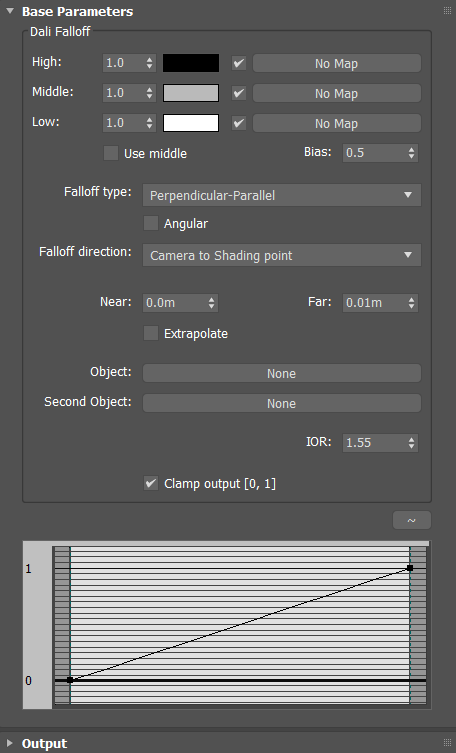Open the Falloff direction dropdown

pyautogui.click(x=282, y=255)
